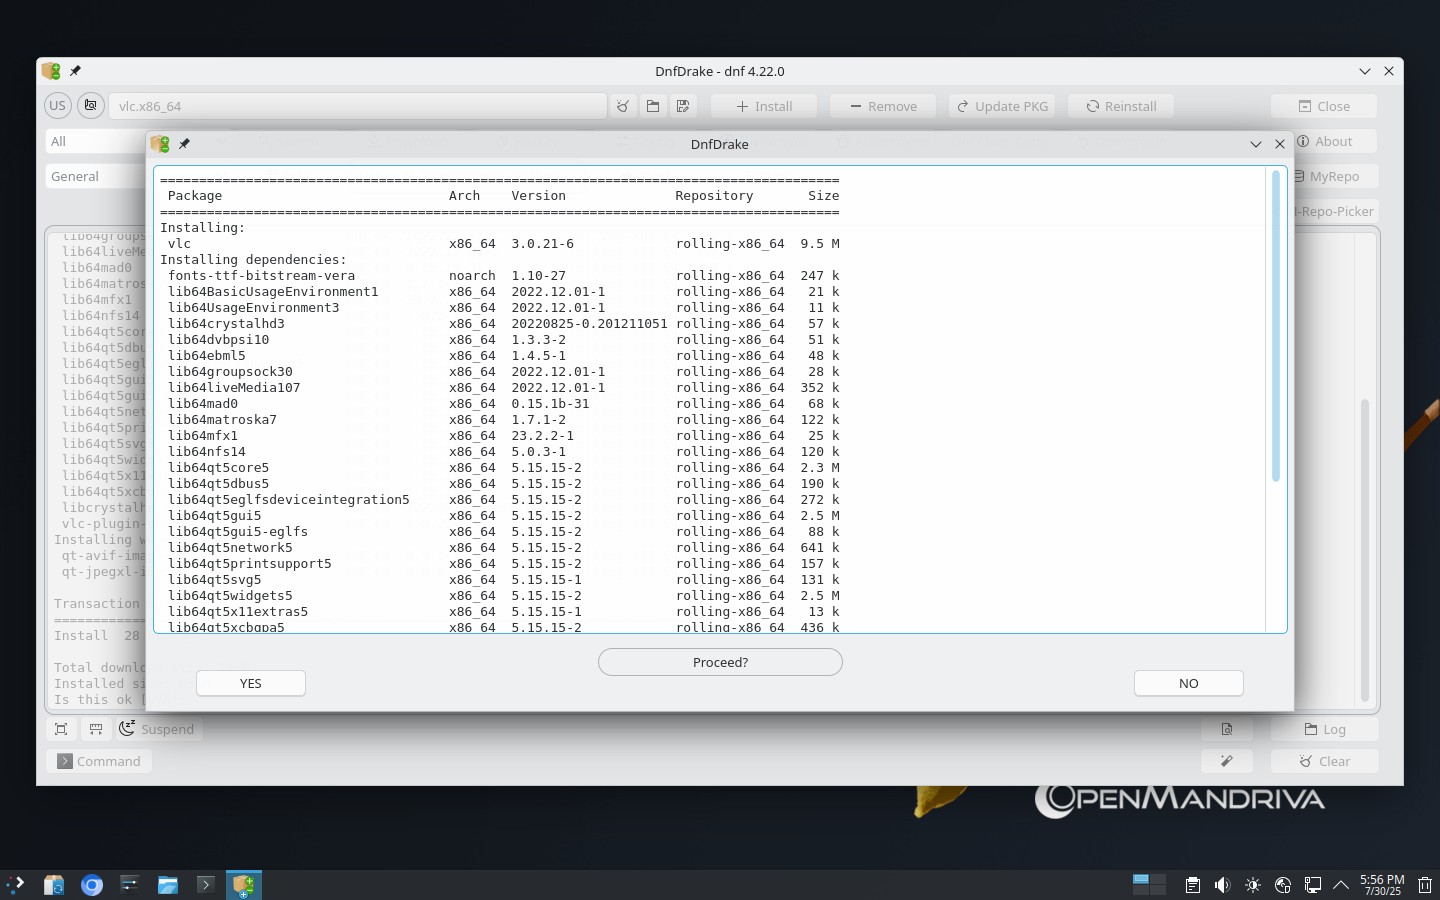Click the document search icon left of Log

click(1227, 729)
